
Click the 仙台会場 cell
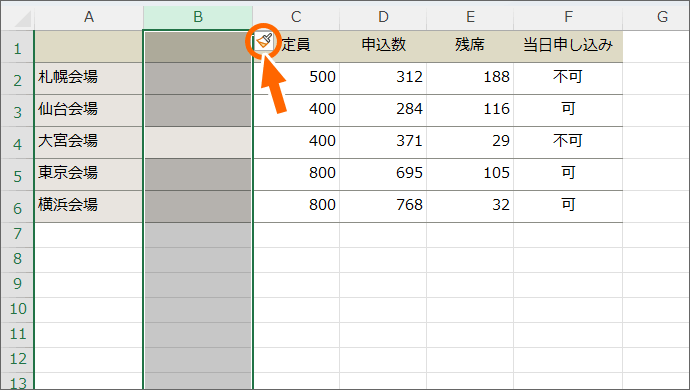point(88,110)
